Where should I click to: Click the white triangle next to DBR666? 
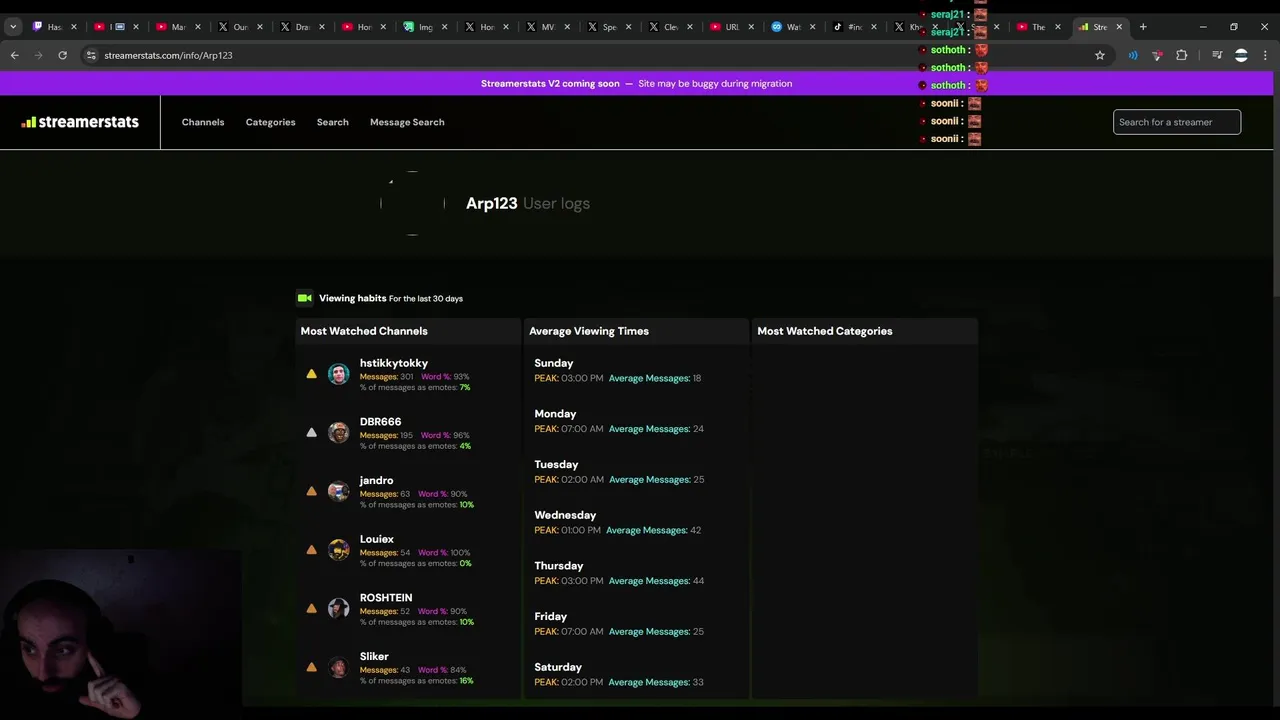(311, 432)
